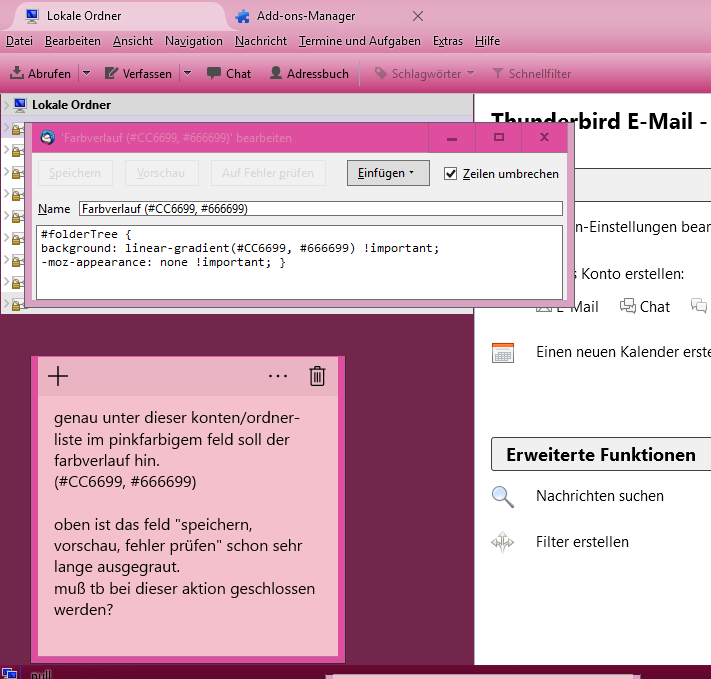The width and height of the screenshot is (711, 679).
Task: Open the Nachricht menu
Action: point(261,41)
